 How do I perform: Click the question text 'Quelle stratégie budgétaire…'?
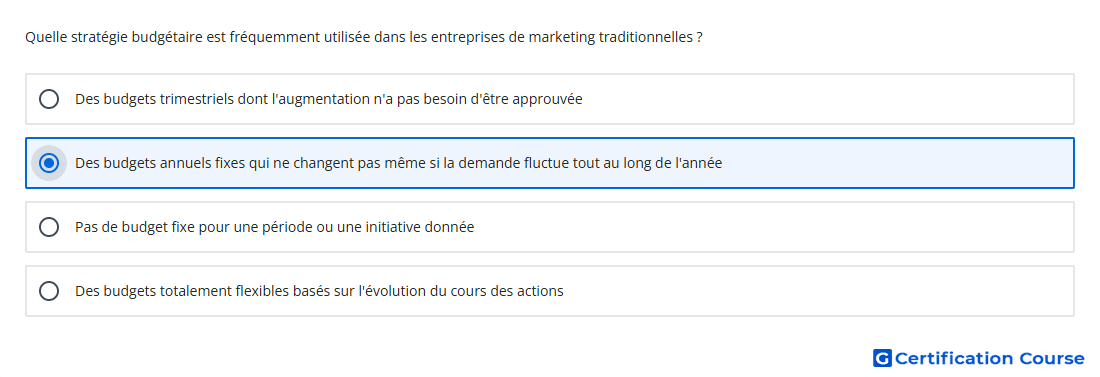click(x=363, y=37)
